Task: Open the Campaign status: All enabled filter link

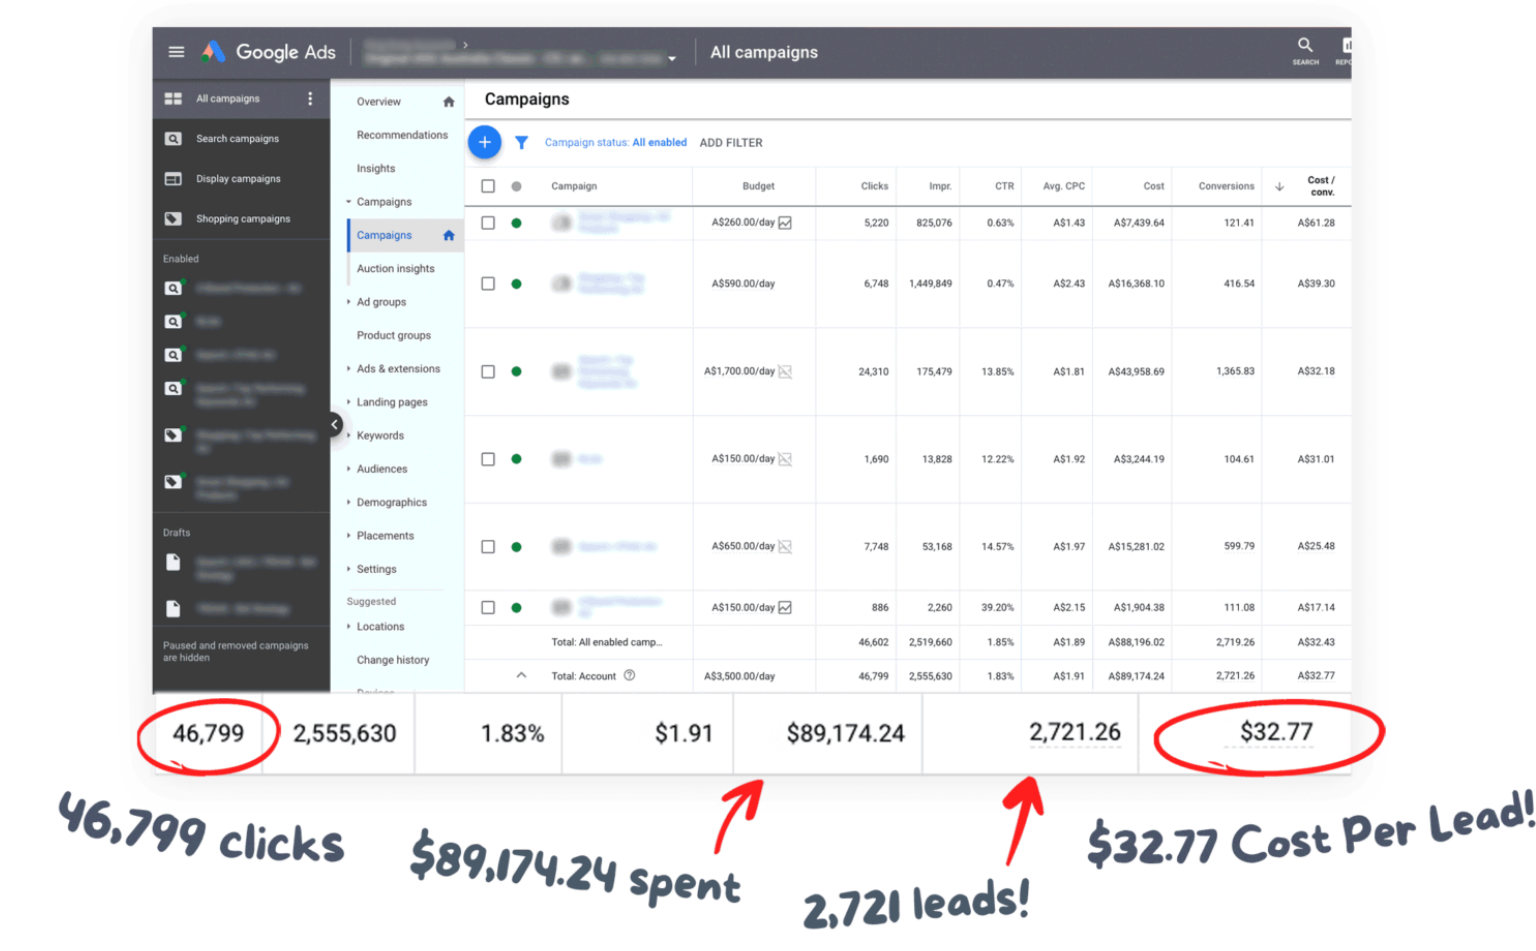Action: 615,142
